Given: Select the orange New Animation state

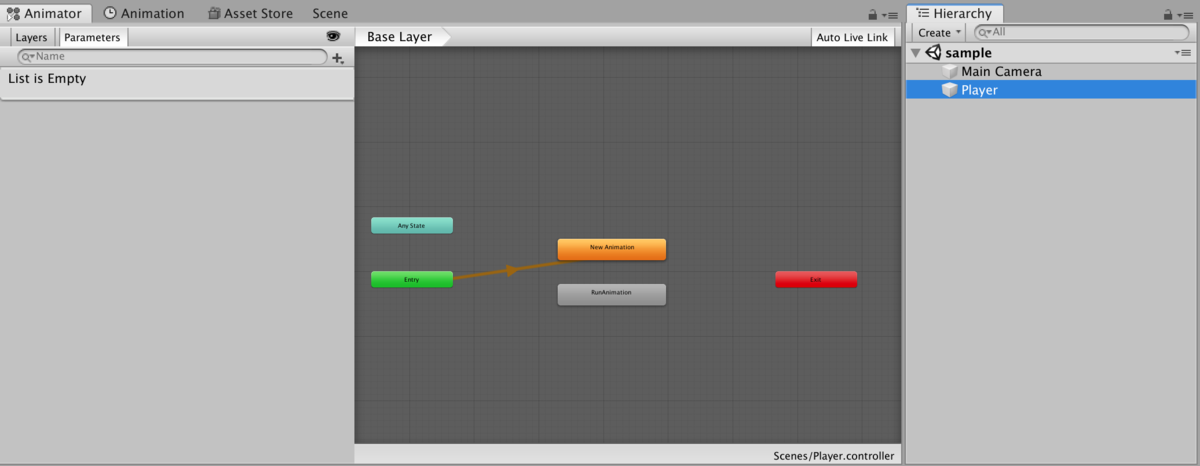Looking at the screenshot, I should [611, 248].
